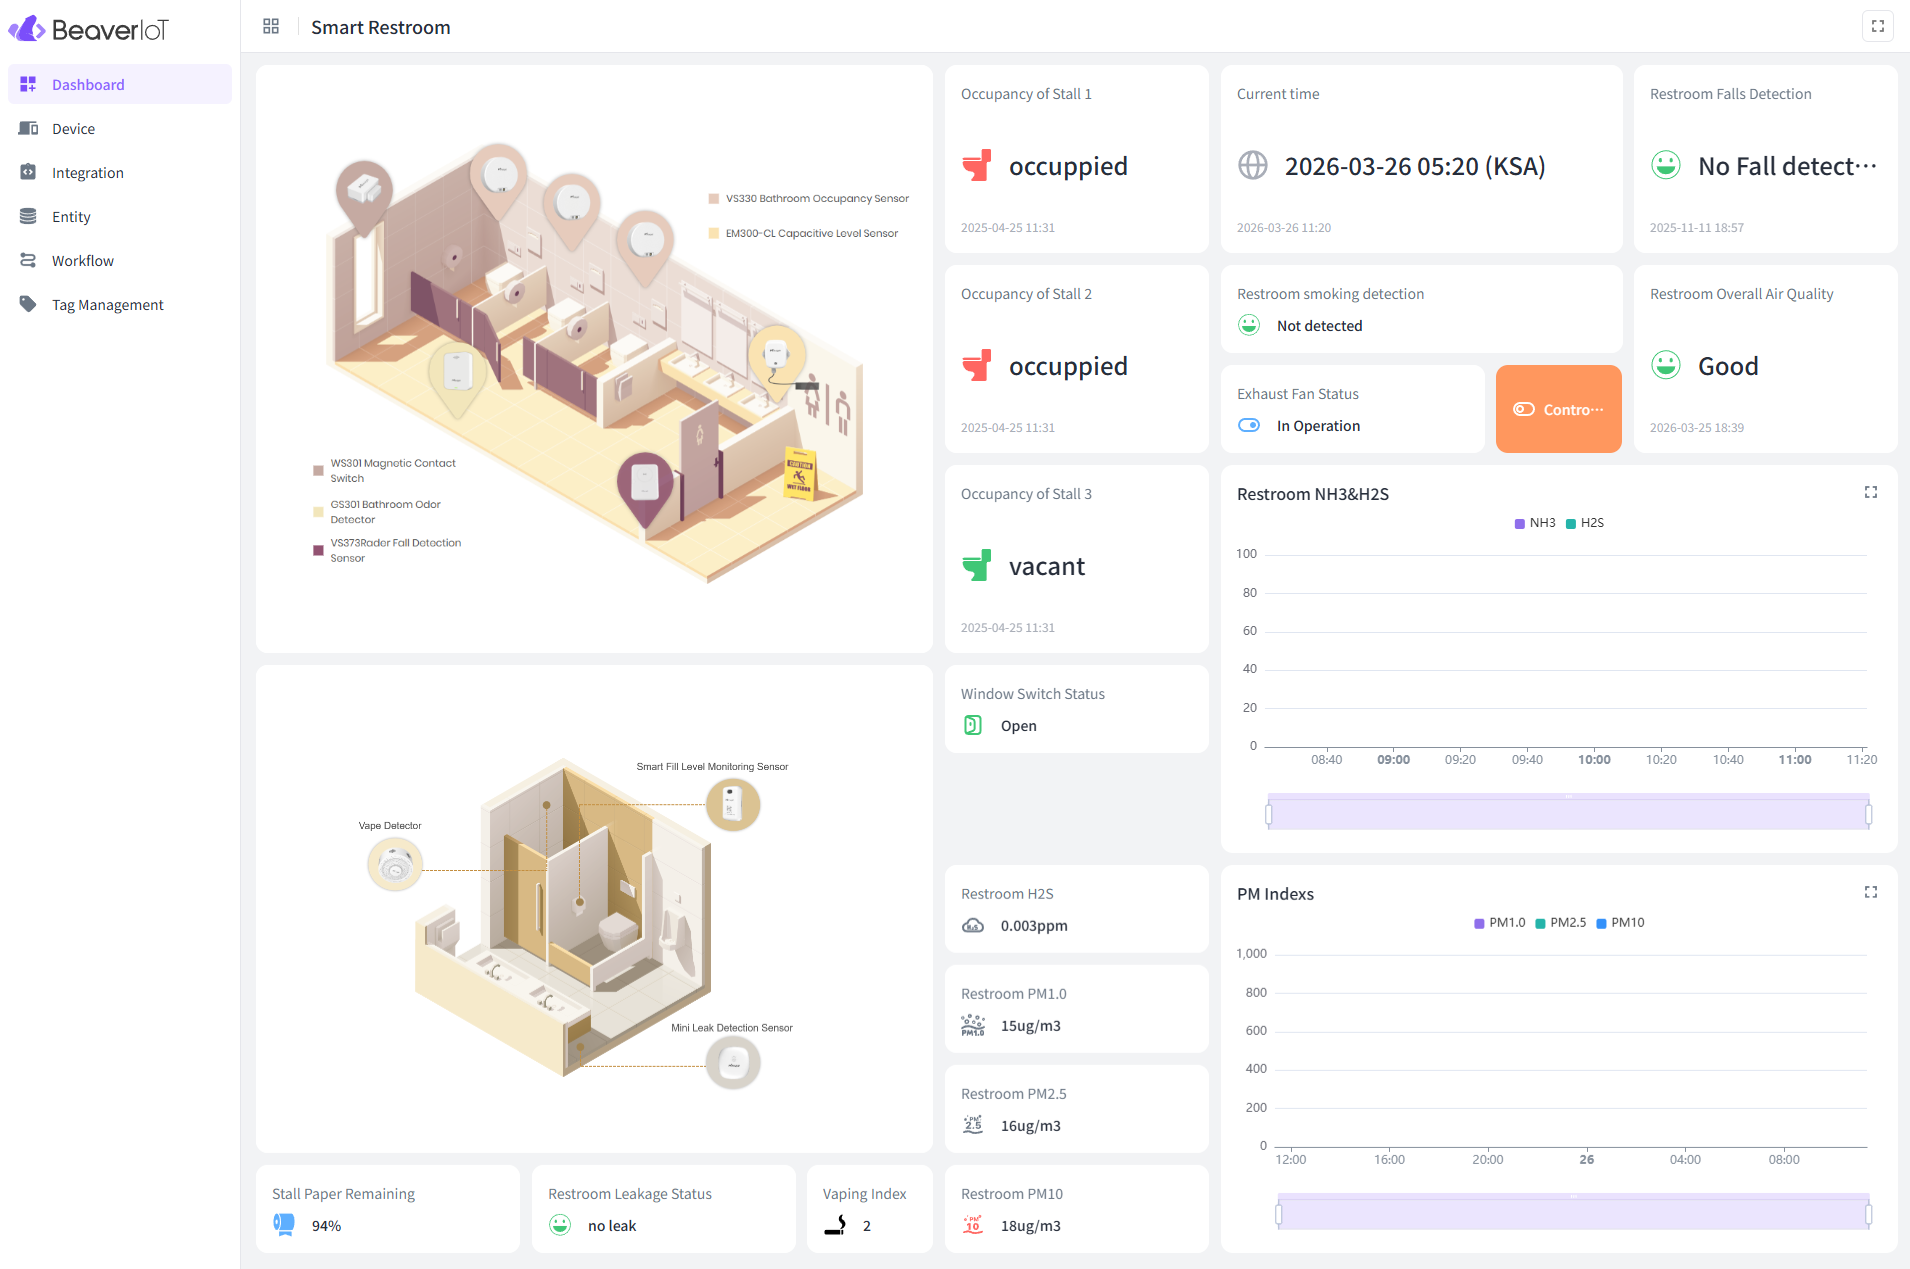Viewport: 1910px width, 1269px height.
Task: Expand the Restroom NH3&H2S chart
Action: [1870, 493]
